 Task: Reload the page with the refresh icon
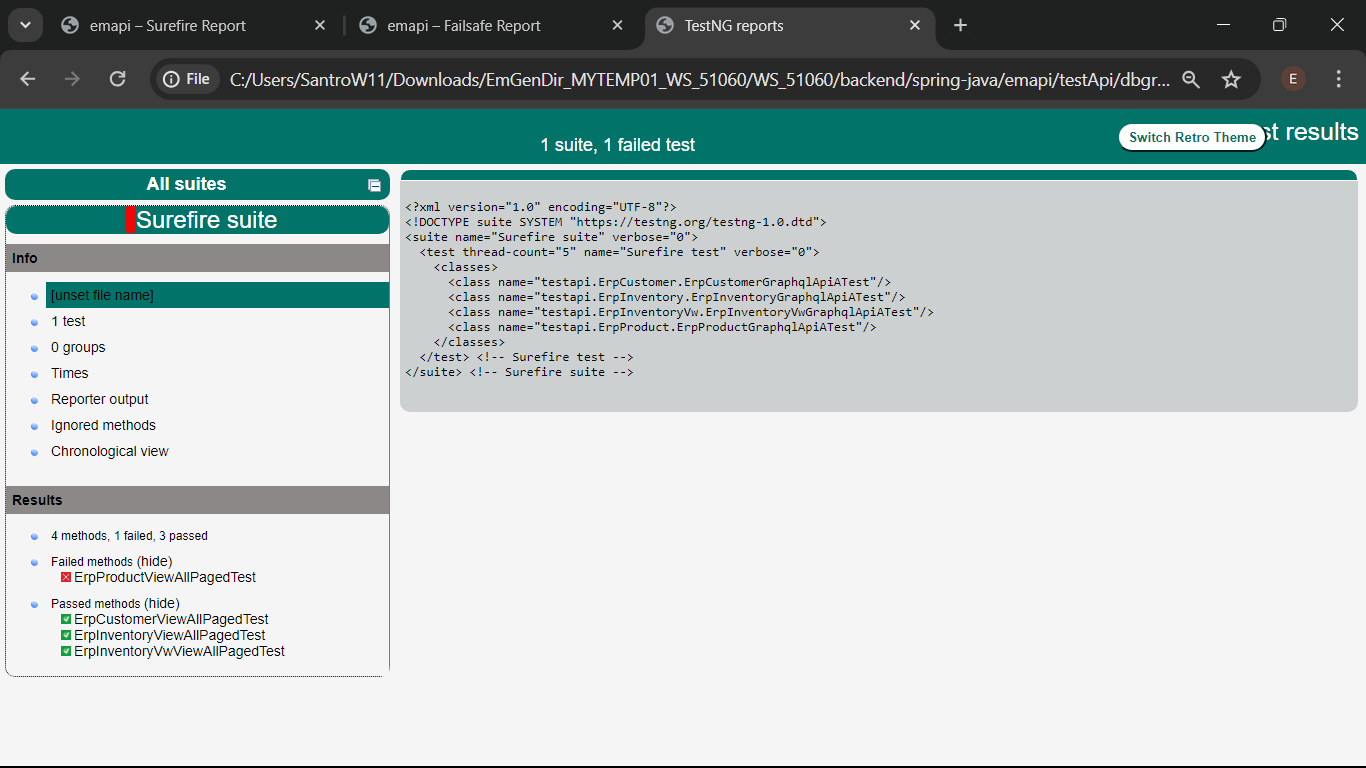(x=117, y=79)
